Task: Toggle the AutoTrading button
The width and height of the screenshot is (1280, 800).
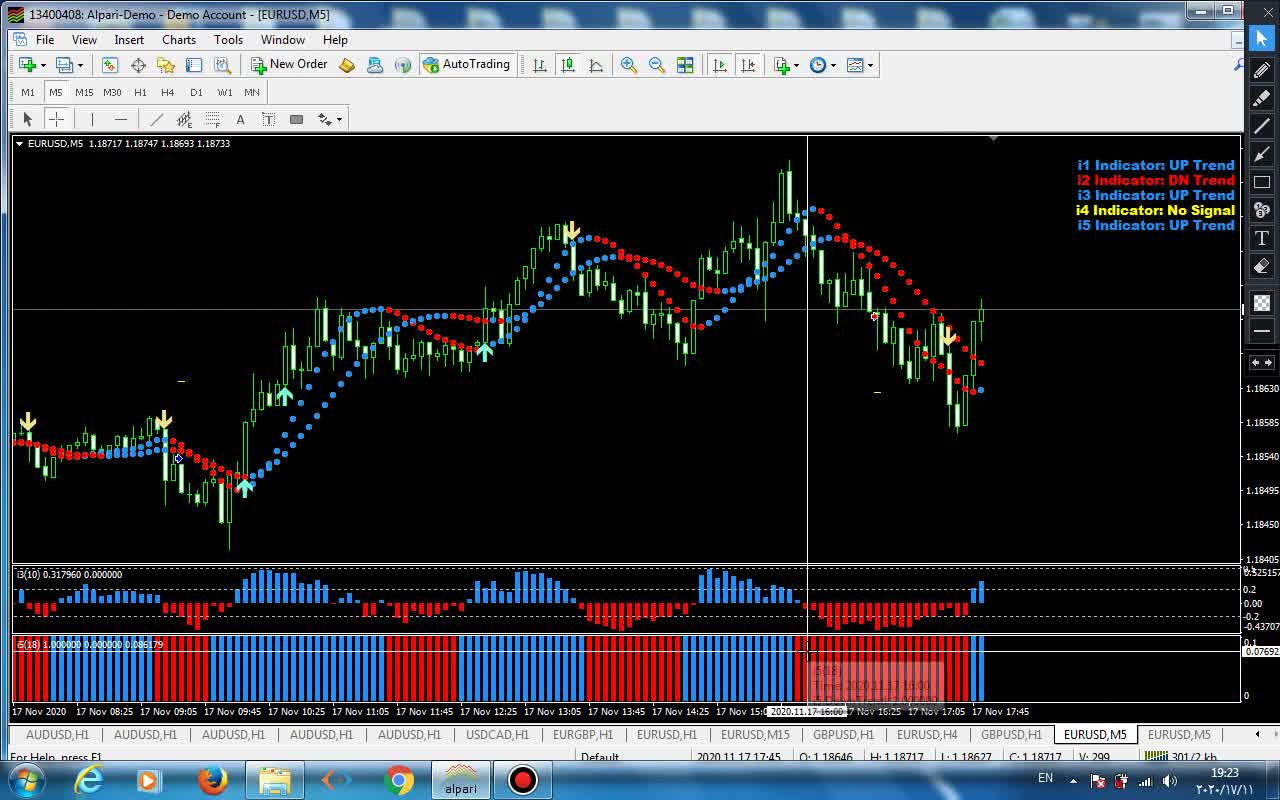Action: (x=466, y=65)
